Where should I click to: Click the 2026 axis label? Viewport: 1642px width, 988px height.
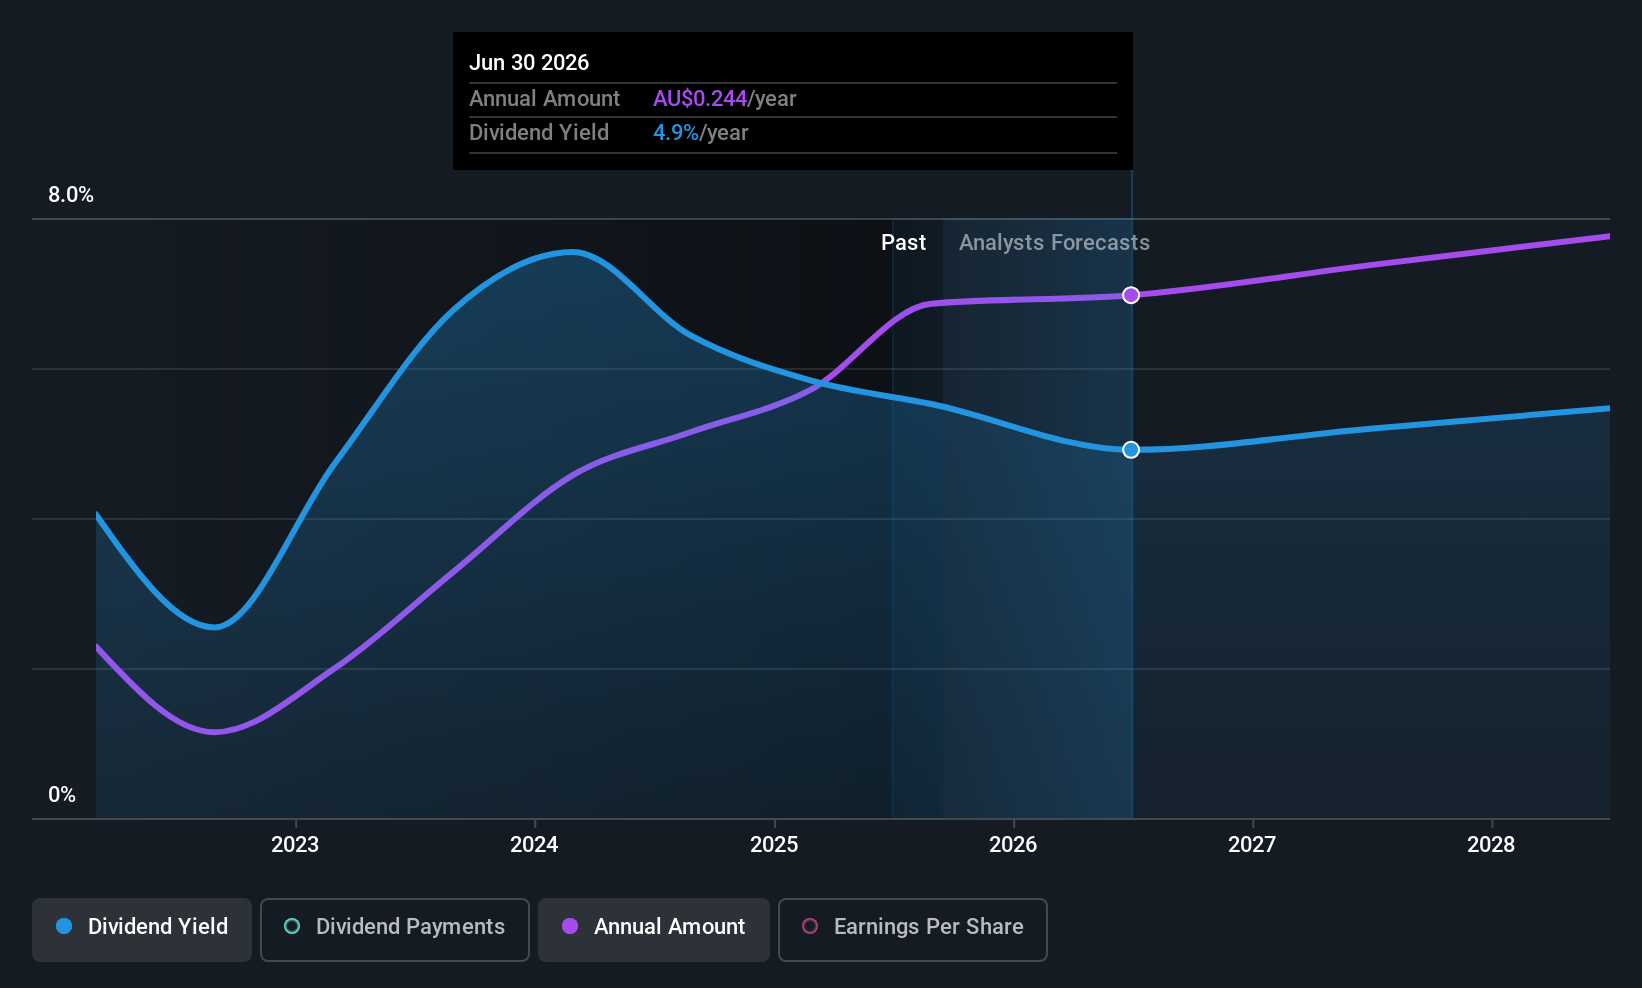click(x=1013, y=845)
